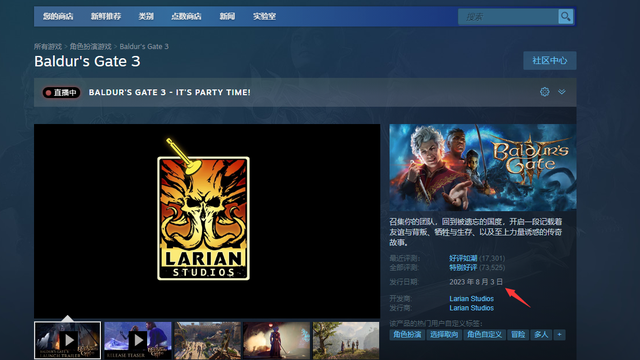Open 社区中心 community hub button
Image resolution: width=640 pixels, height=360 pixels.
550,60
